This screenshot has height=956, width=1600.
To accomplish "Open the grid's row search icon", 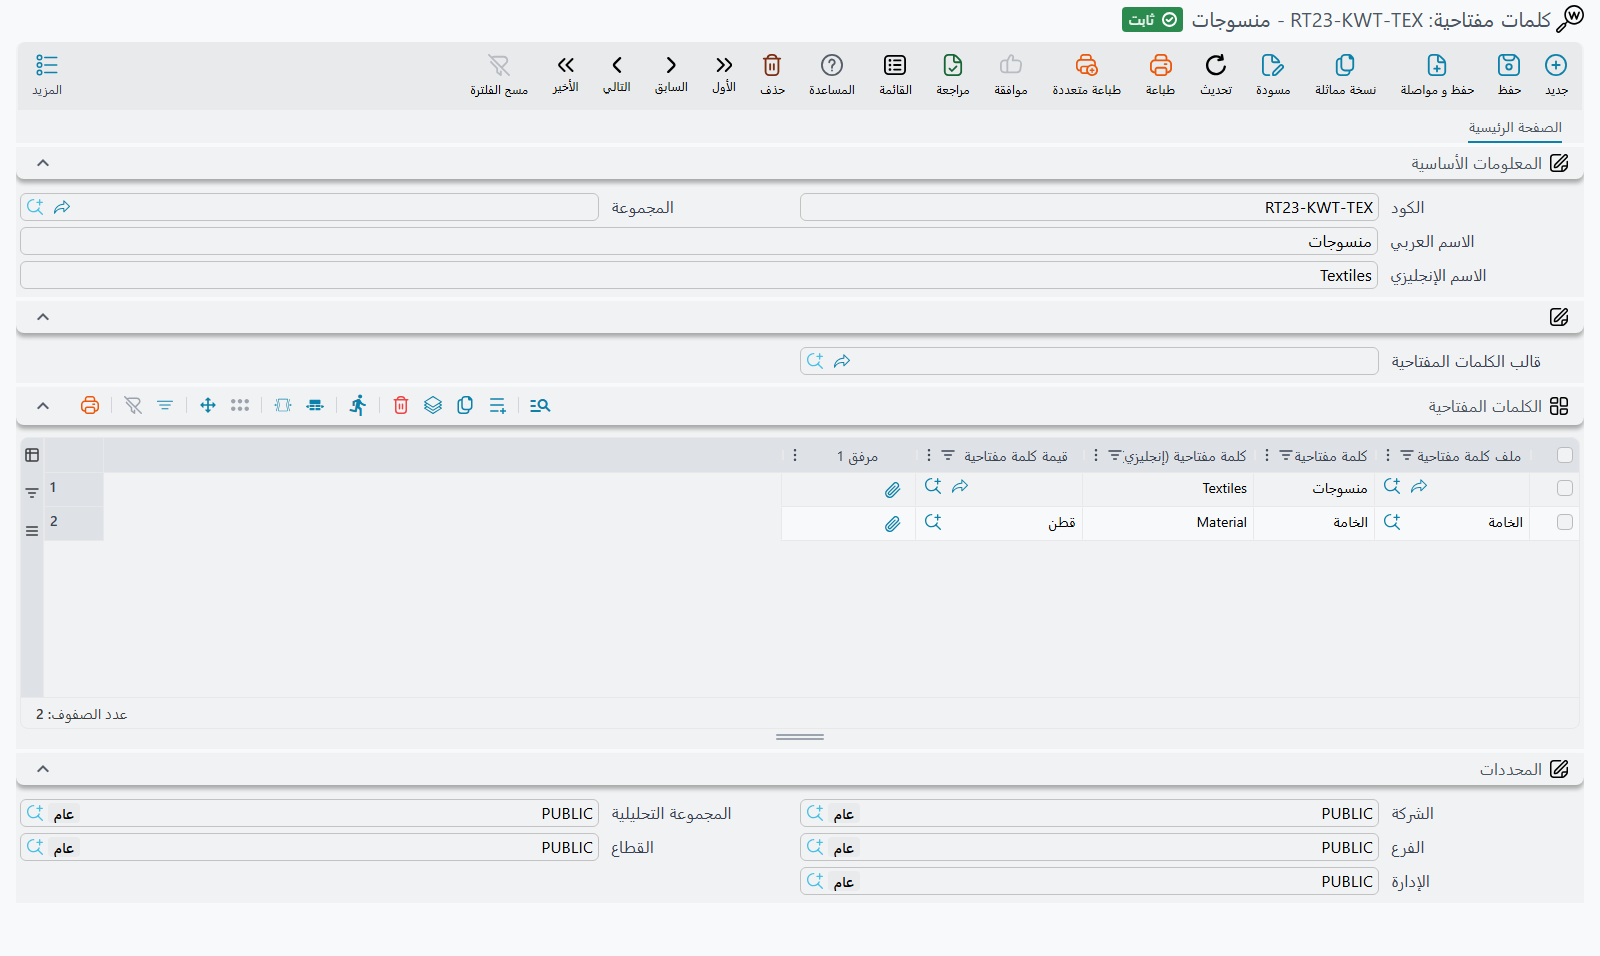I will click(540, 405).
